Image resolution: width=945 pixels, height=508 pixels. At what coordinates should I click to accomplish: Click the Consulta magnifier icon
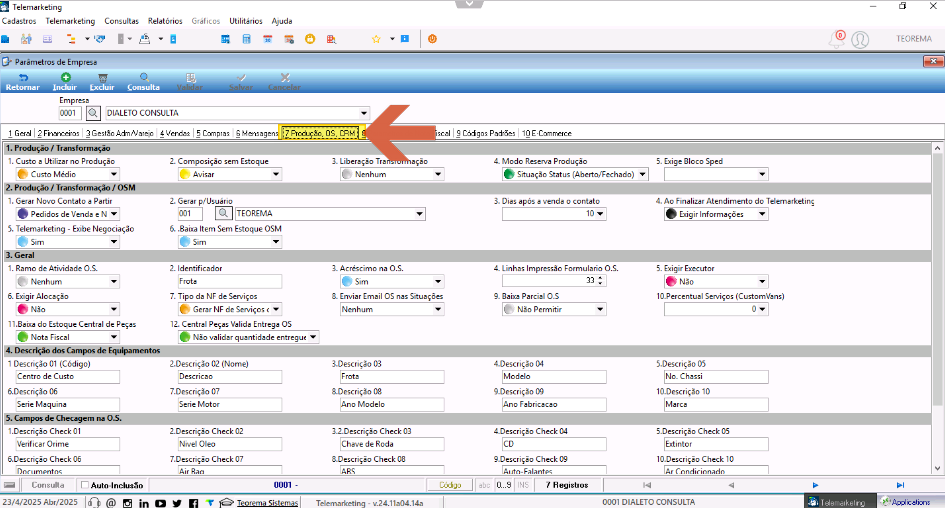(x=144, y=77)
